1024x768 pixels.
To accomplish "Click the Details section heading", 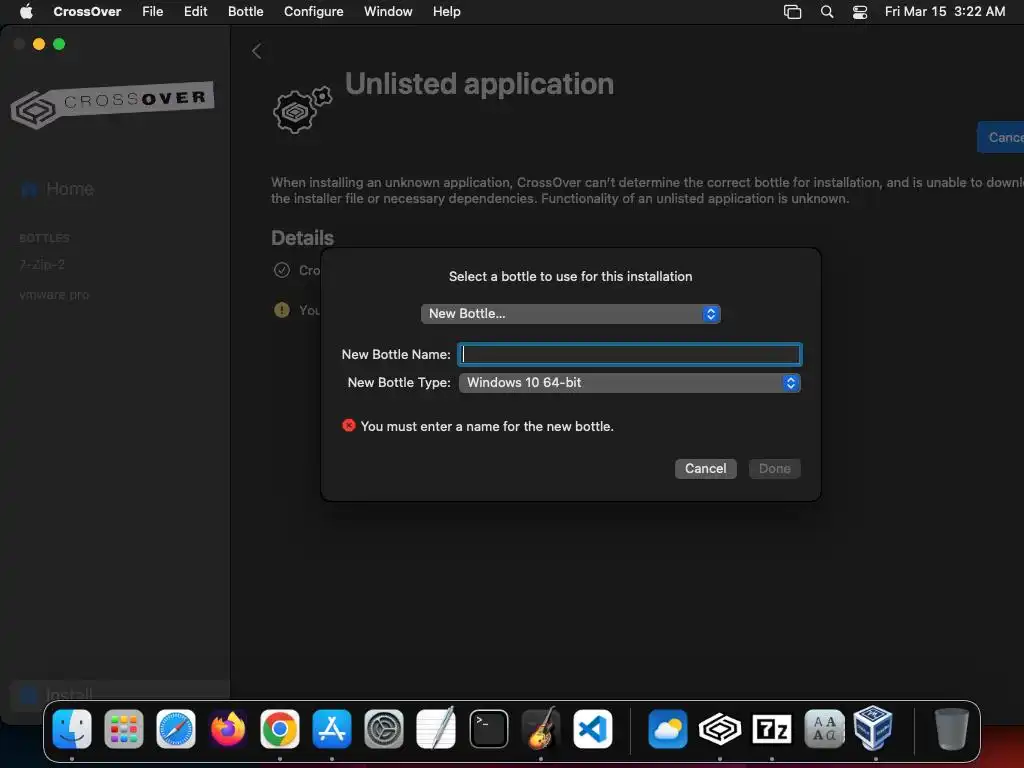I will pyautogui.click(x=302, y=238).
